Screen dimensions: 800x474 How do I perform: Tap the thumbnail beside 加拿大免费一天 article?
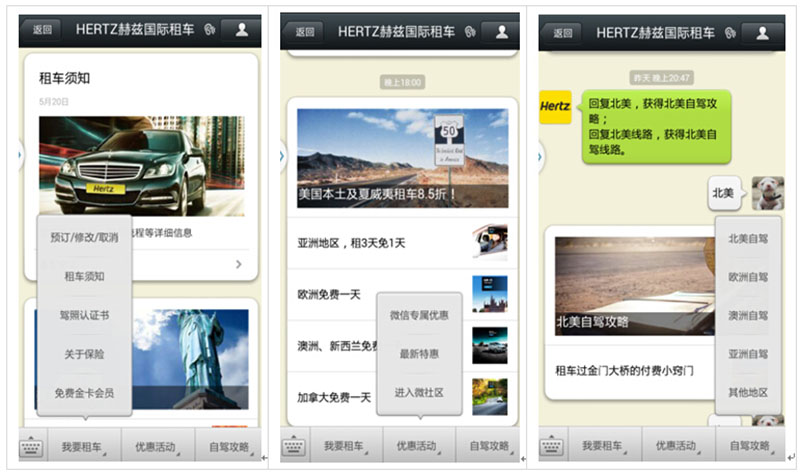coord(490,396)
